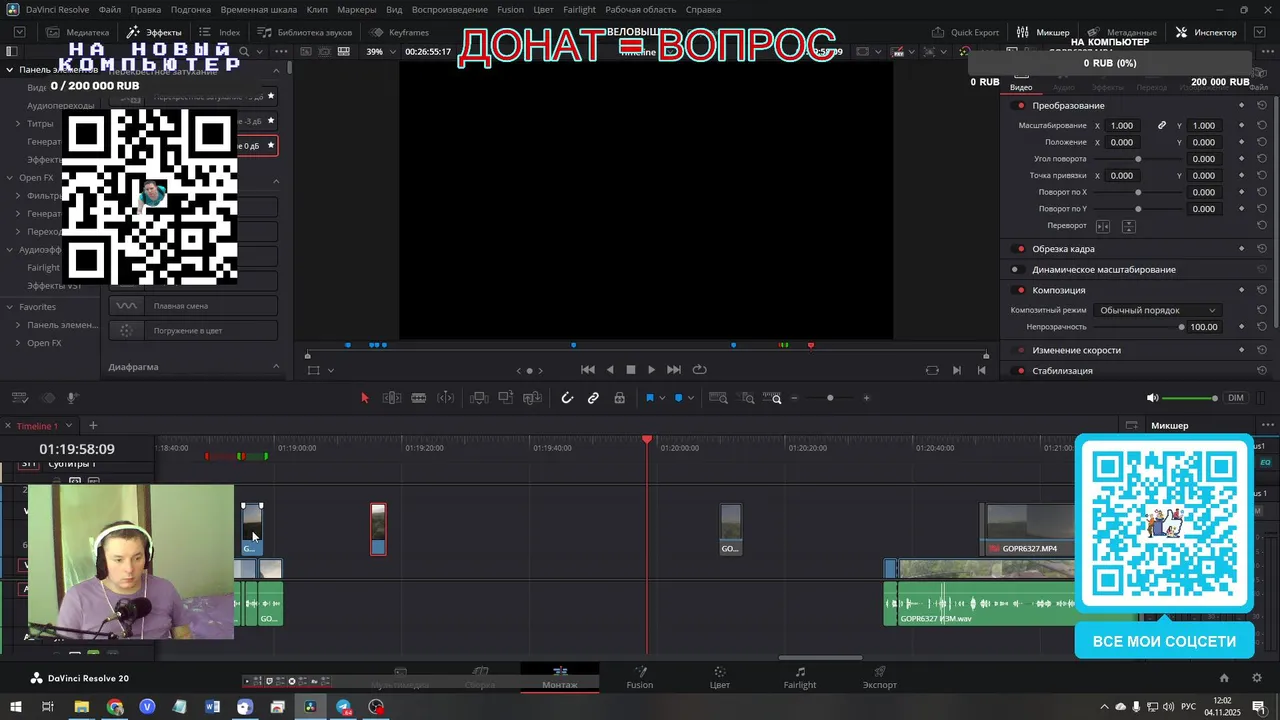Click the Масштабирование X value field
This screenshot has height=720, width=1280.
coord(1122,126)
